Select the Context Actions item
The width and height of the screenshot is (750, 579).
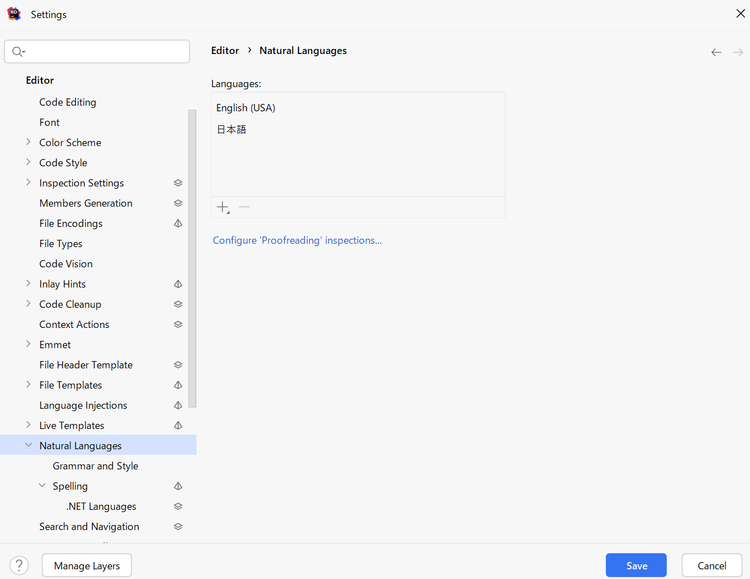click(74, 324)
